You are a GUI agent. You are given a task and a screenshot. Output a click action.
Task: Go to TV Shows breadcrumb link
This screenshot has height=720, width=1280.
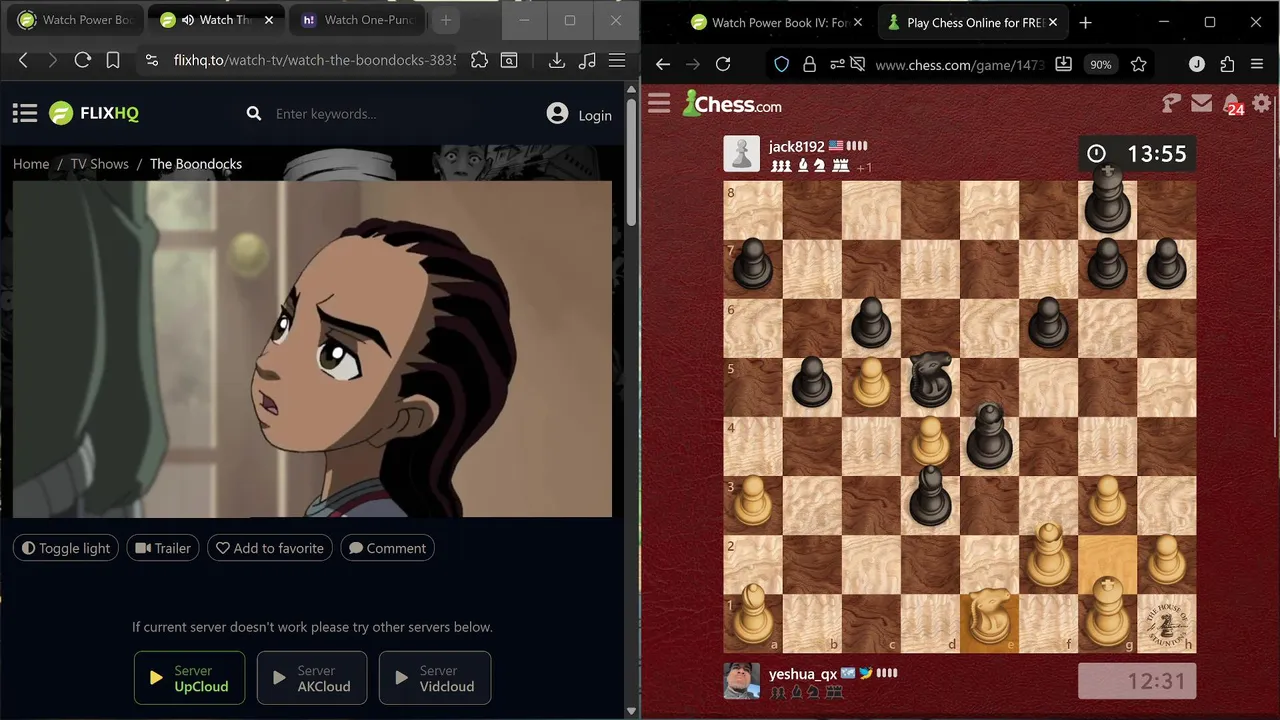click(x=99, y=164)
